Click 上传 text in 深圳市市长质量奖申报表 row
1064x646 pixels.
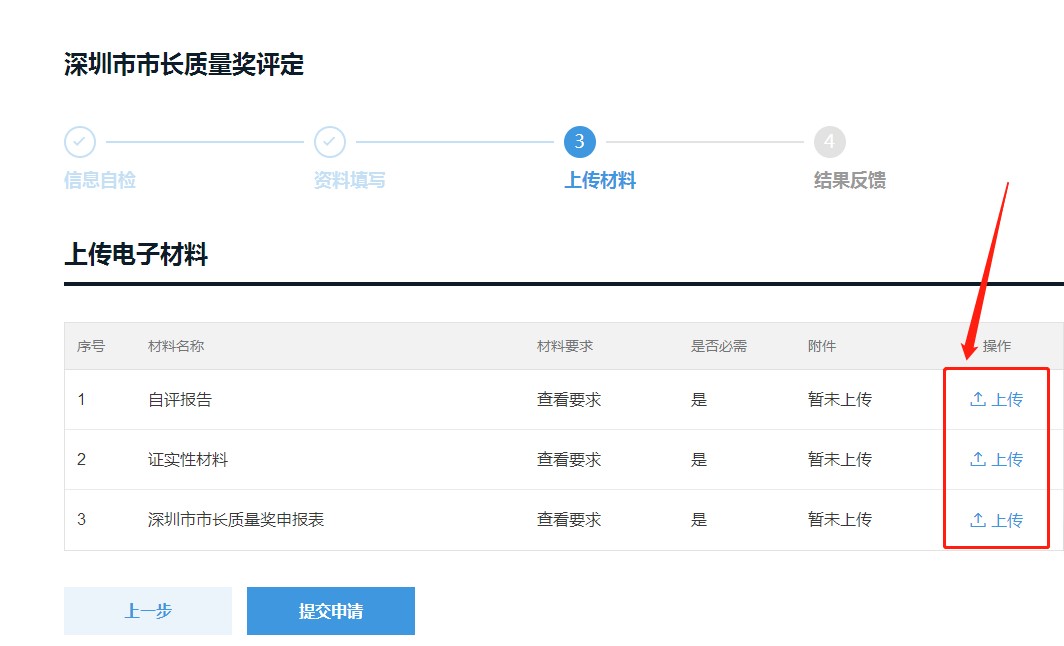pyautogui.click(x=1007, y=520)
